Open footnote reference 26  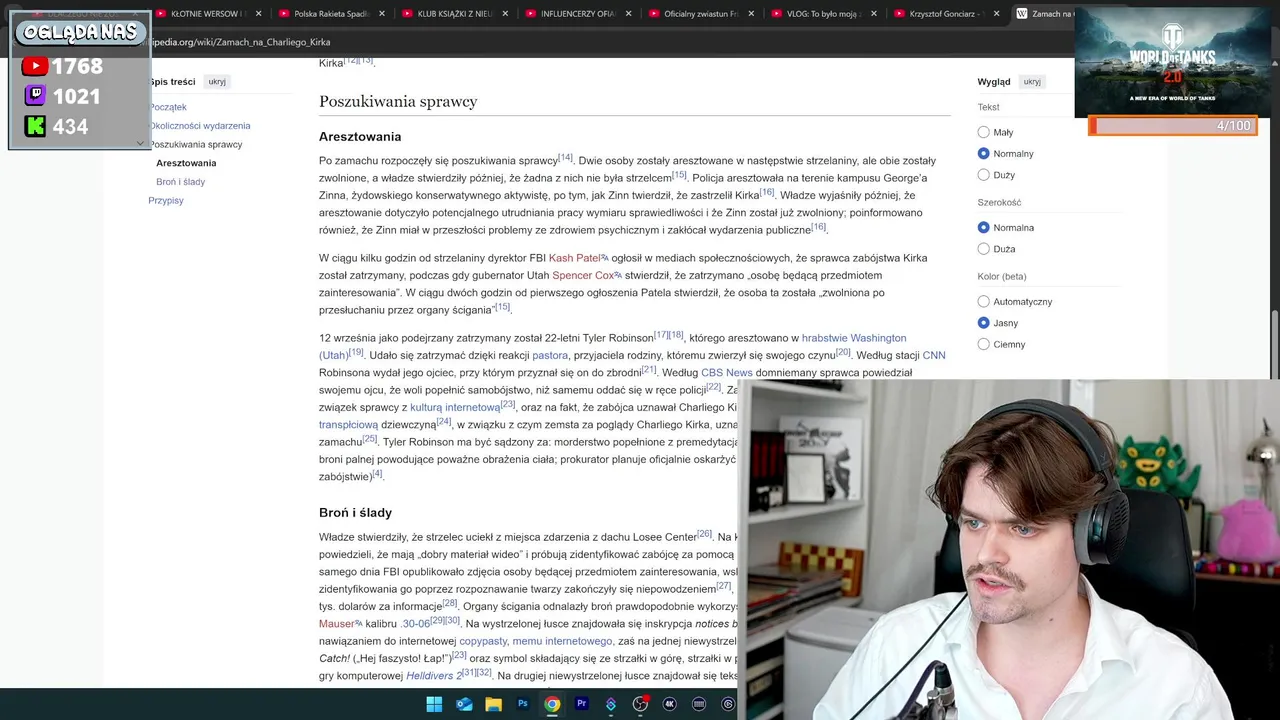pyautogui.click(x=704, y=534)
